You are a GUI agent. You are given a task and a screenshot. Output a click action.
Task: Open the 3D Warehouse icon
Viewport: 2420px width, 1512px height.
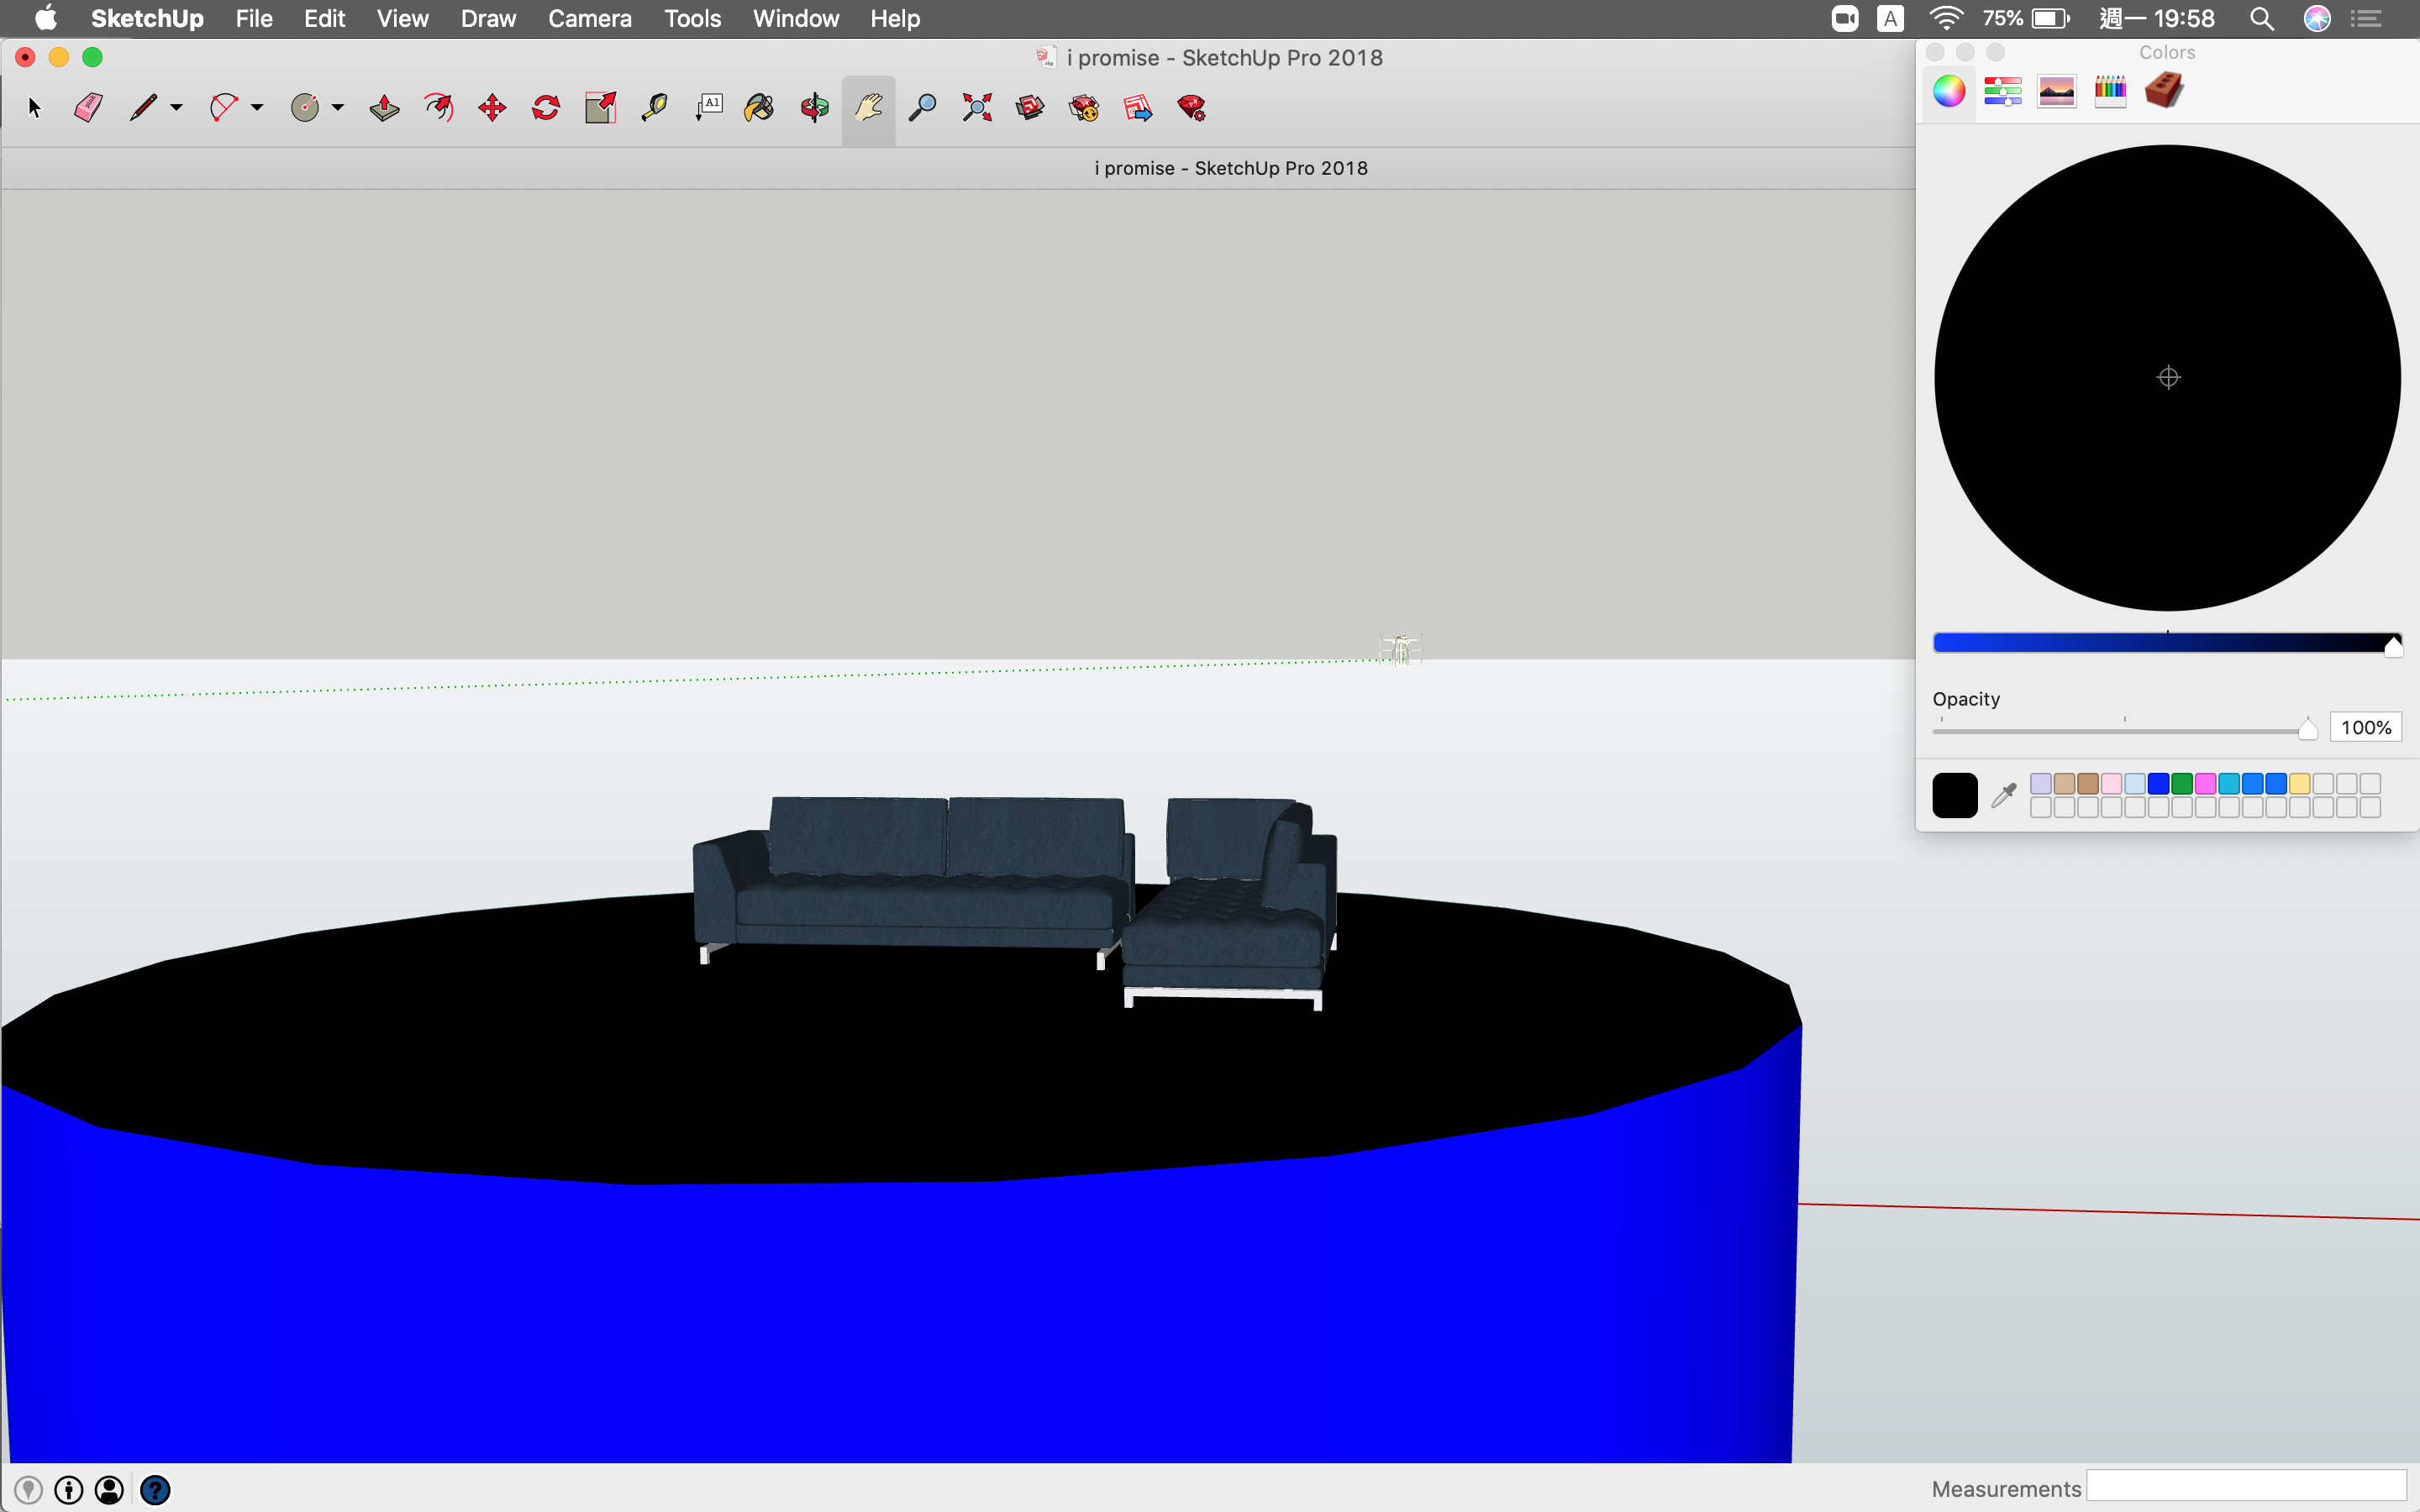(1030, 108)
